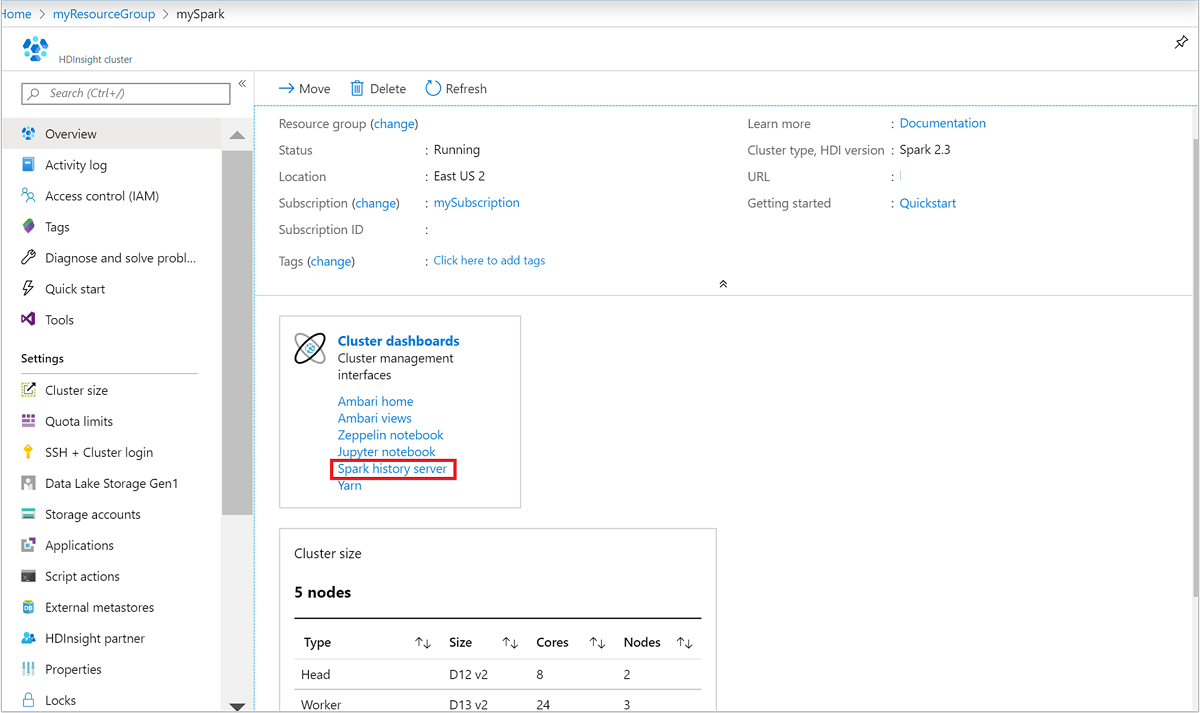Viewport: 1200px width, 713px height.
Task: Select the Move toolbar icon
Action: [x=304, y=88]
